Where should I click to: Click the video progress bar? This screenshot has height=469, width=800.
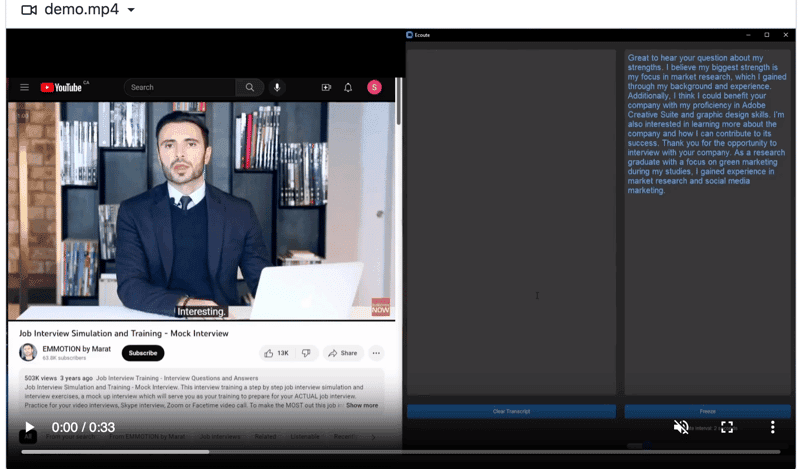400,451
